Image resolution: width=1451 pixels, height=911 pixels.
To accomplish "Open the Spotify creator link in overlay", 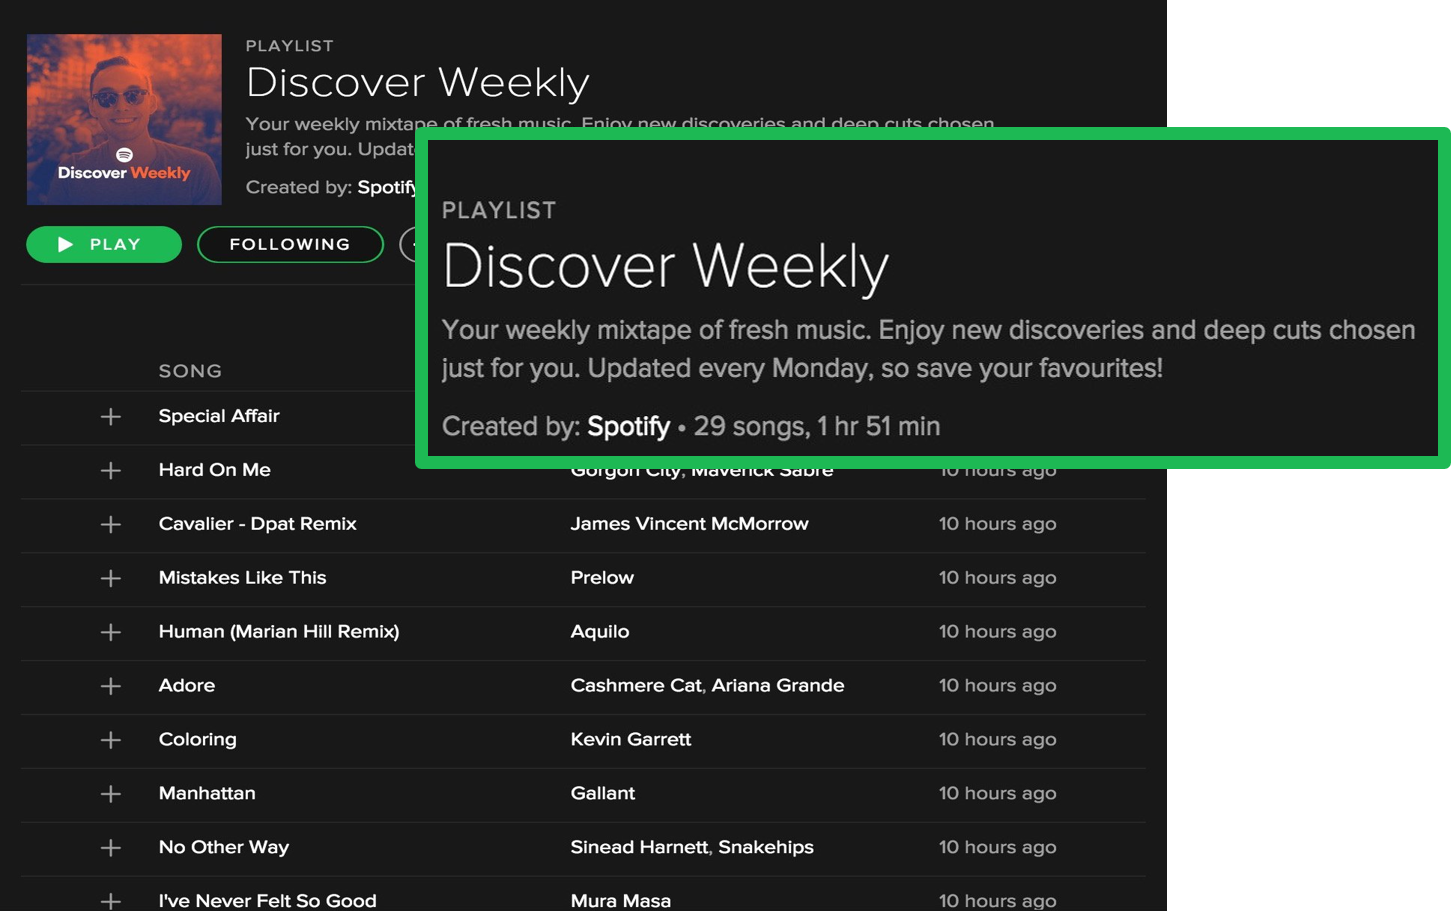I will [628, 426].
